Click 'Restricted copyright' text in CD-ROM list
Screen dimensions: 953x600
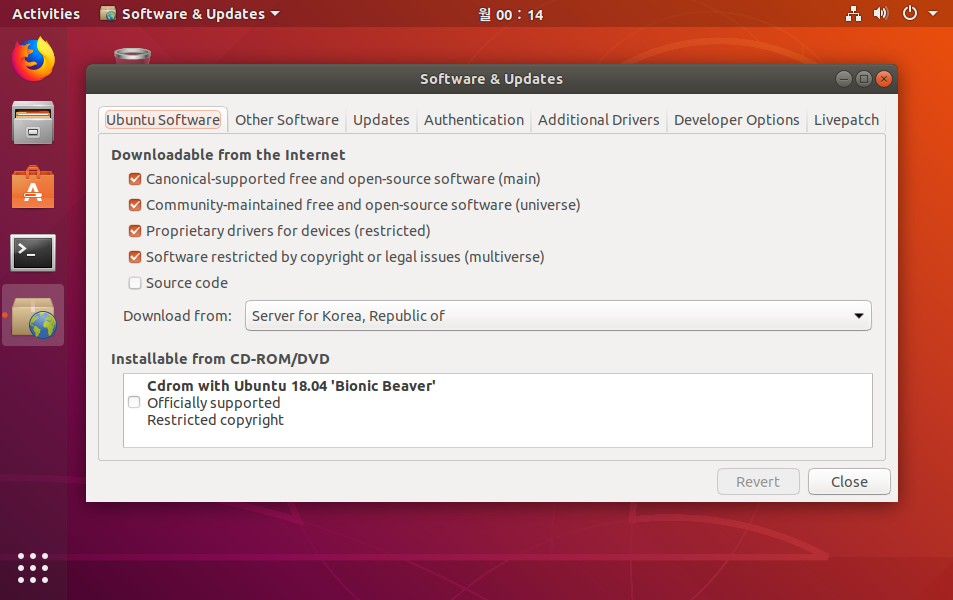pyautogui.click(x=215, y=420)
